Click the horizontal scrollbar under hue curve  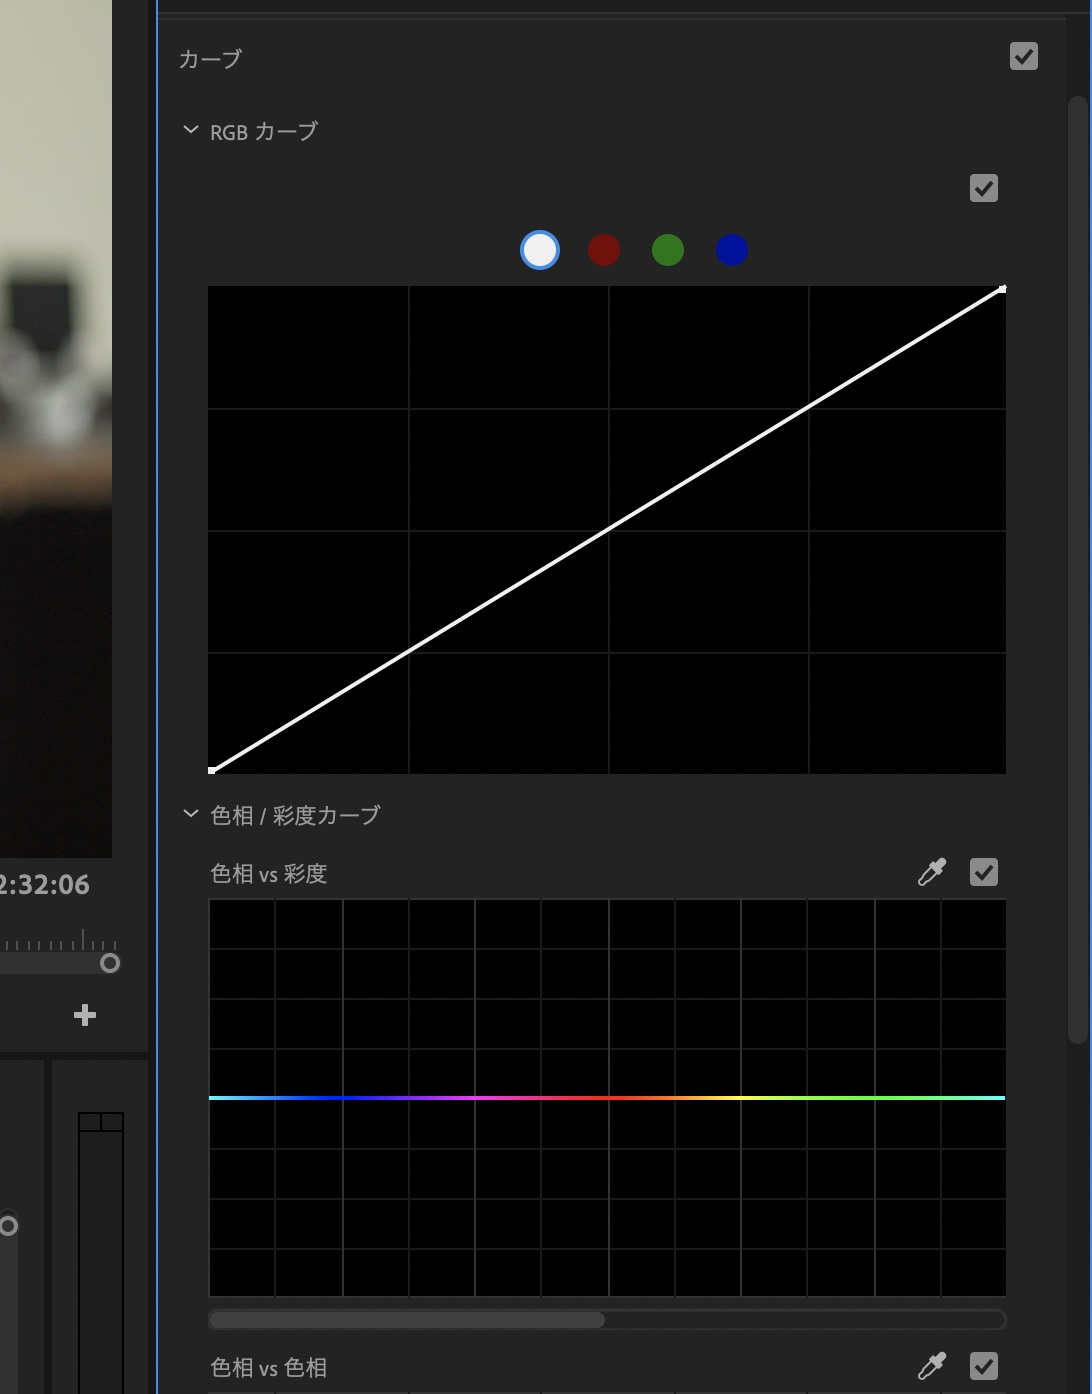coord(407,1320)
